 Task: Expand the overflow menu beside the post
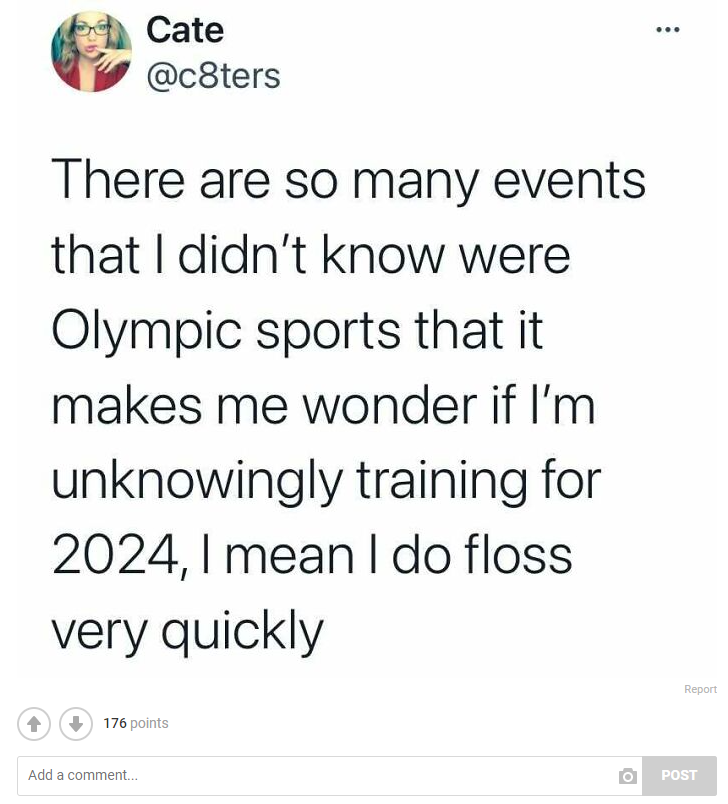pos(667,29)
